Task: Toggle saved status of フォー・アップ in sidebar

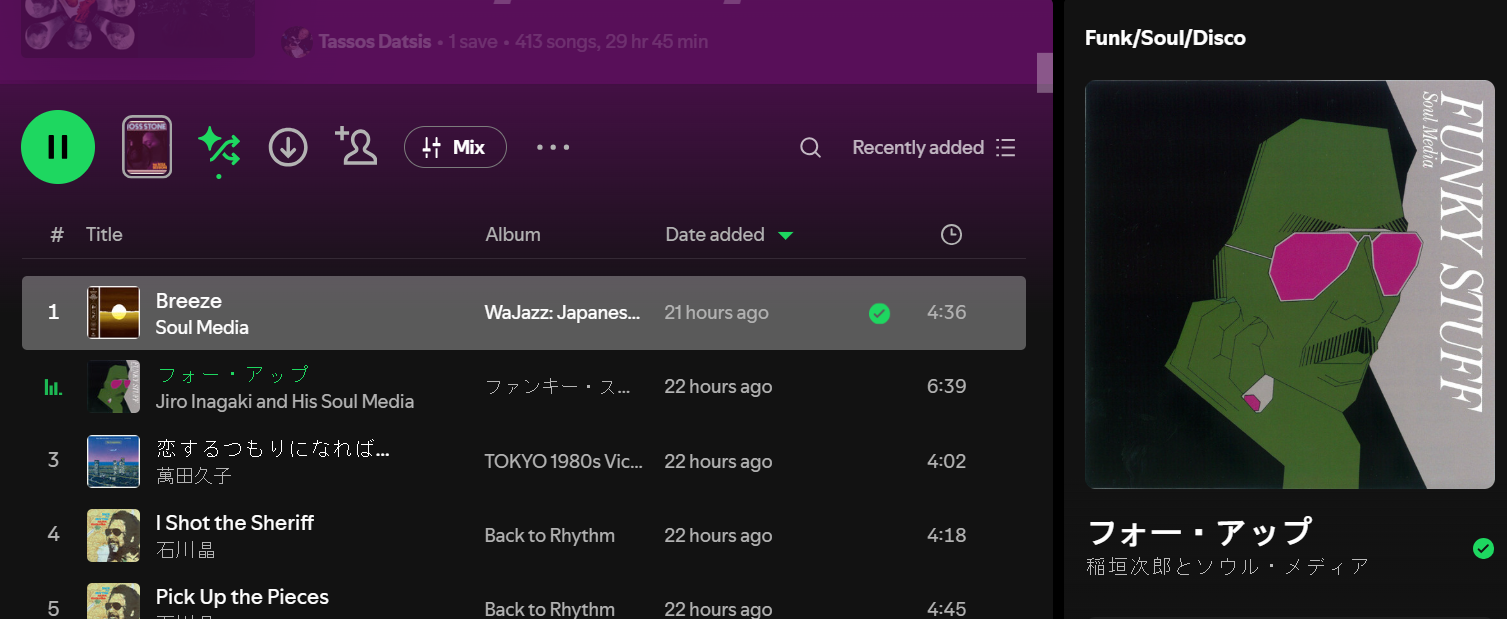Action: (1481, 548)
